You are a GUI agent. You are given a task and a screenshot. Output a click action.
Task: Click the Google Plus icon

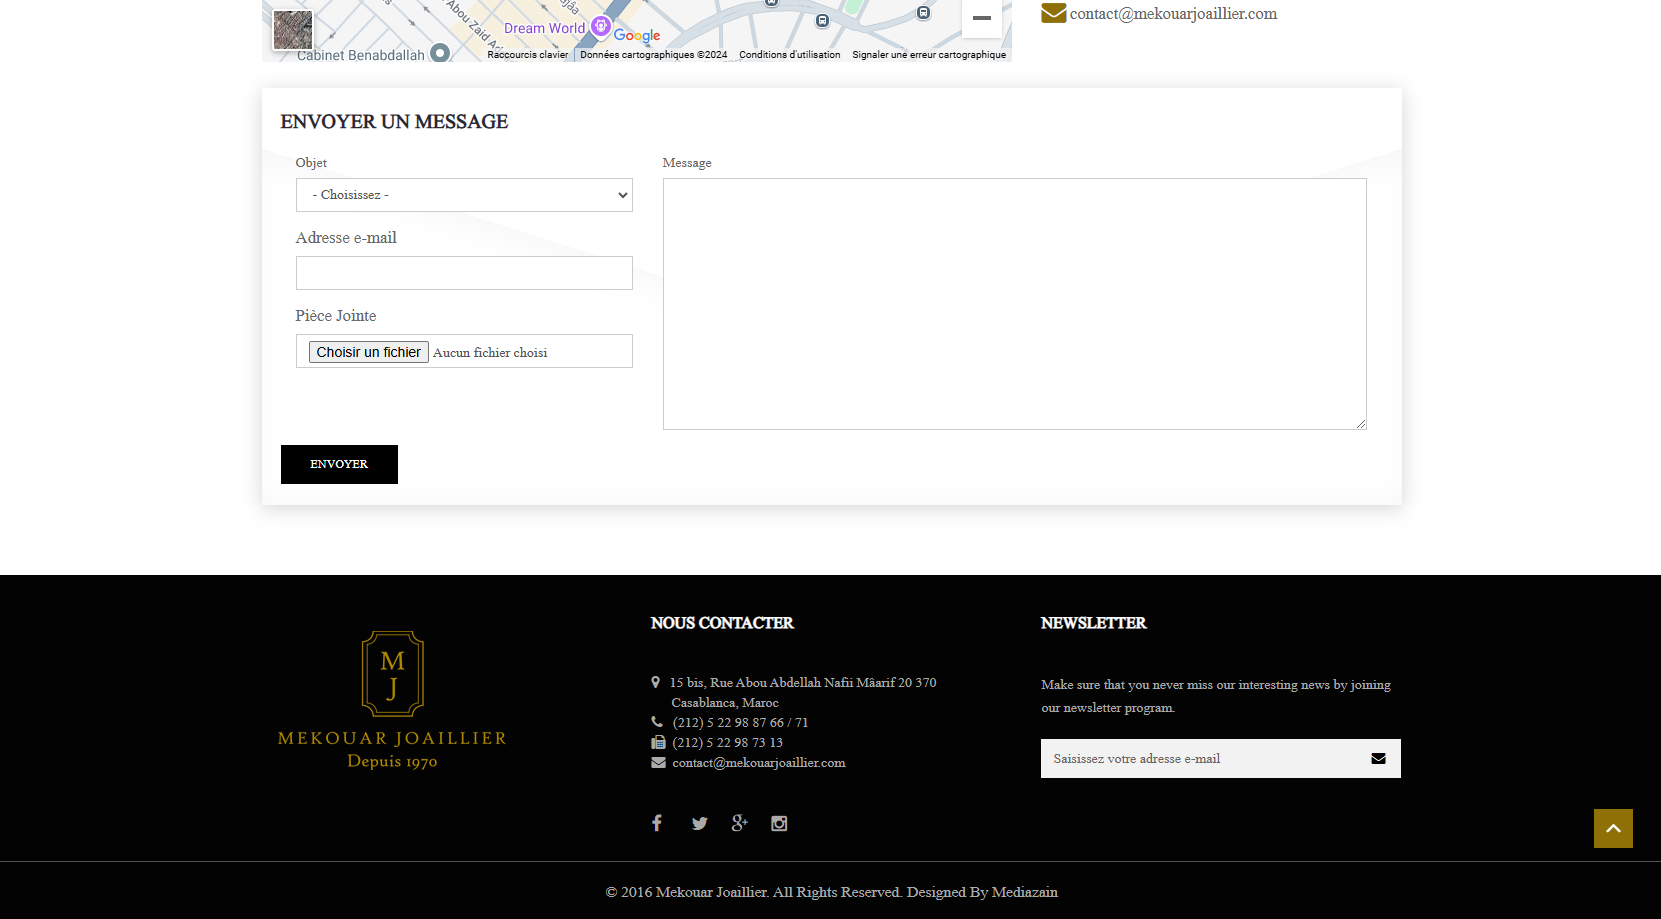click(x=739, y=823)
